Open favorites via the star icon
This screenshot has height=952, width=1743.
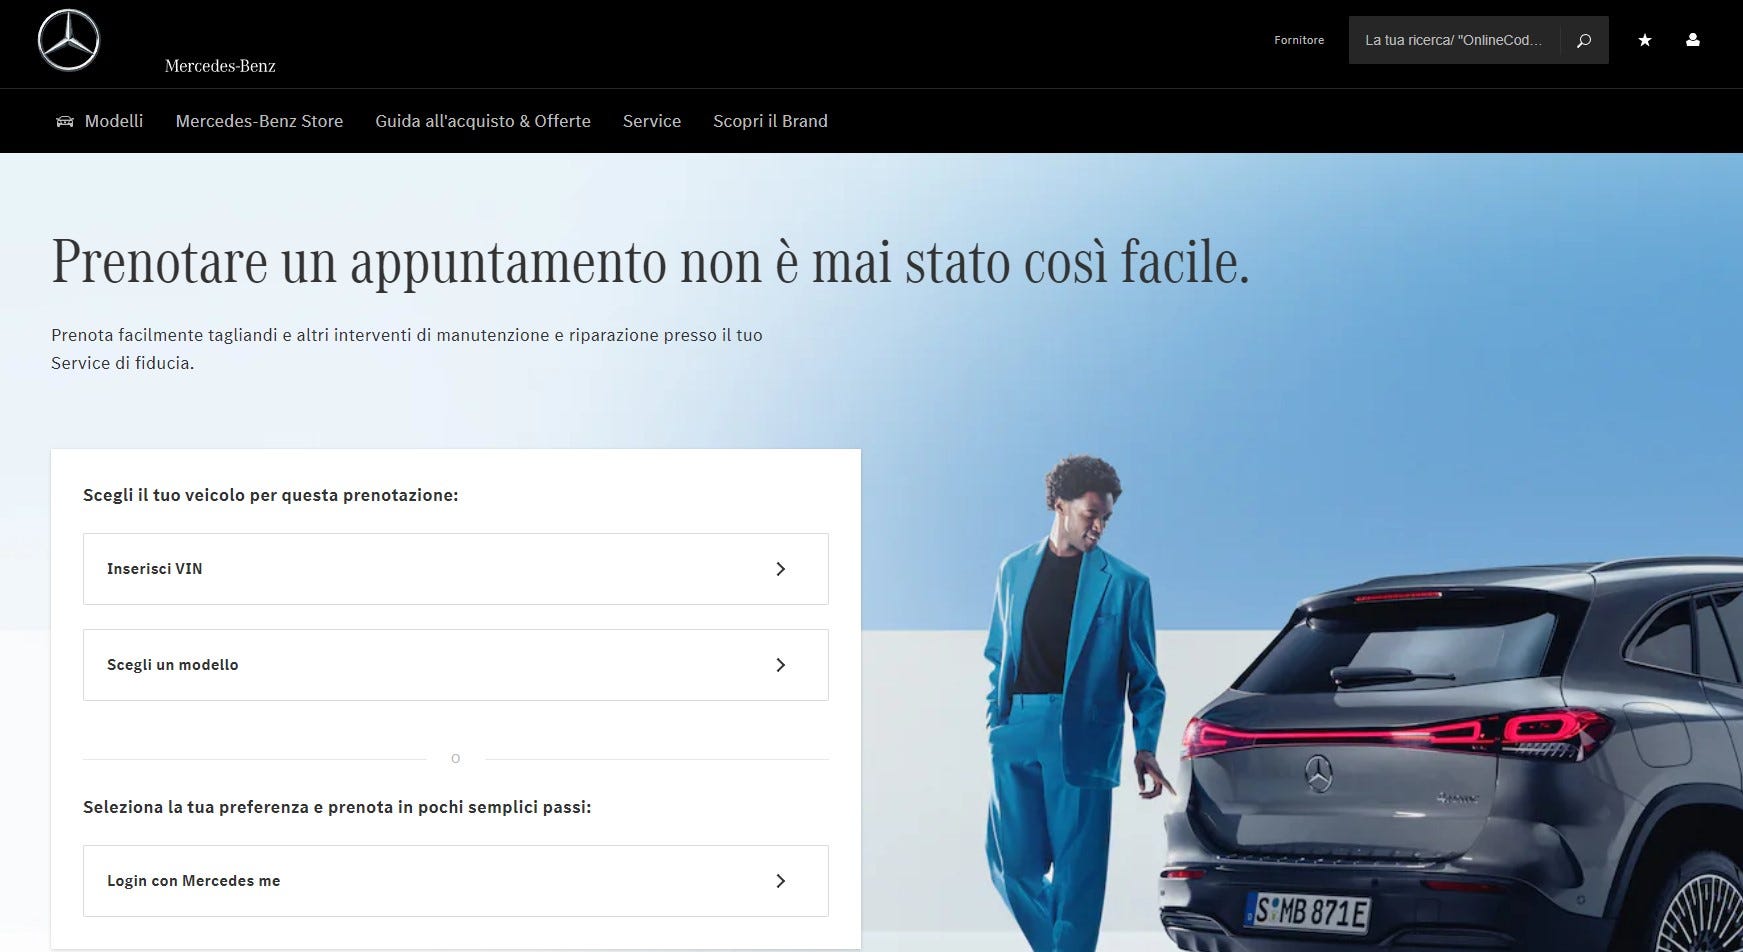(1645, 40)
